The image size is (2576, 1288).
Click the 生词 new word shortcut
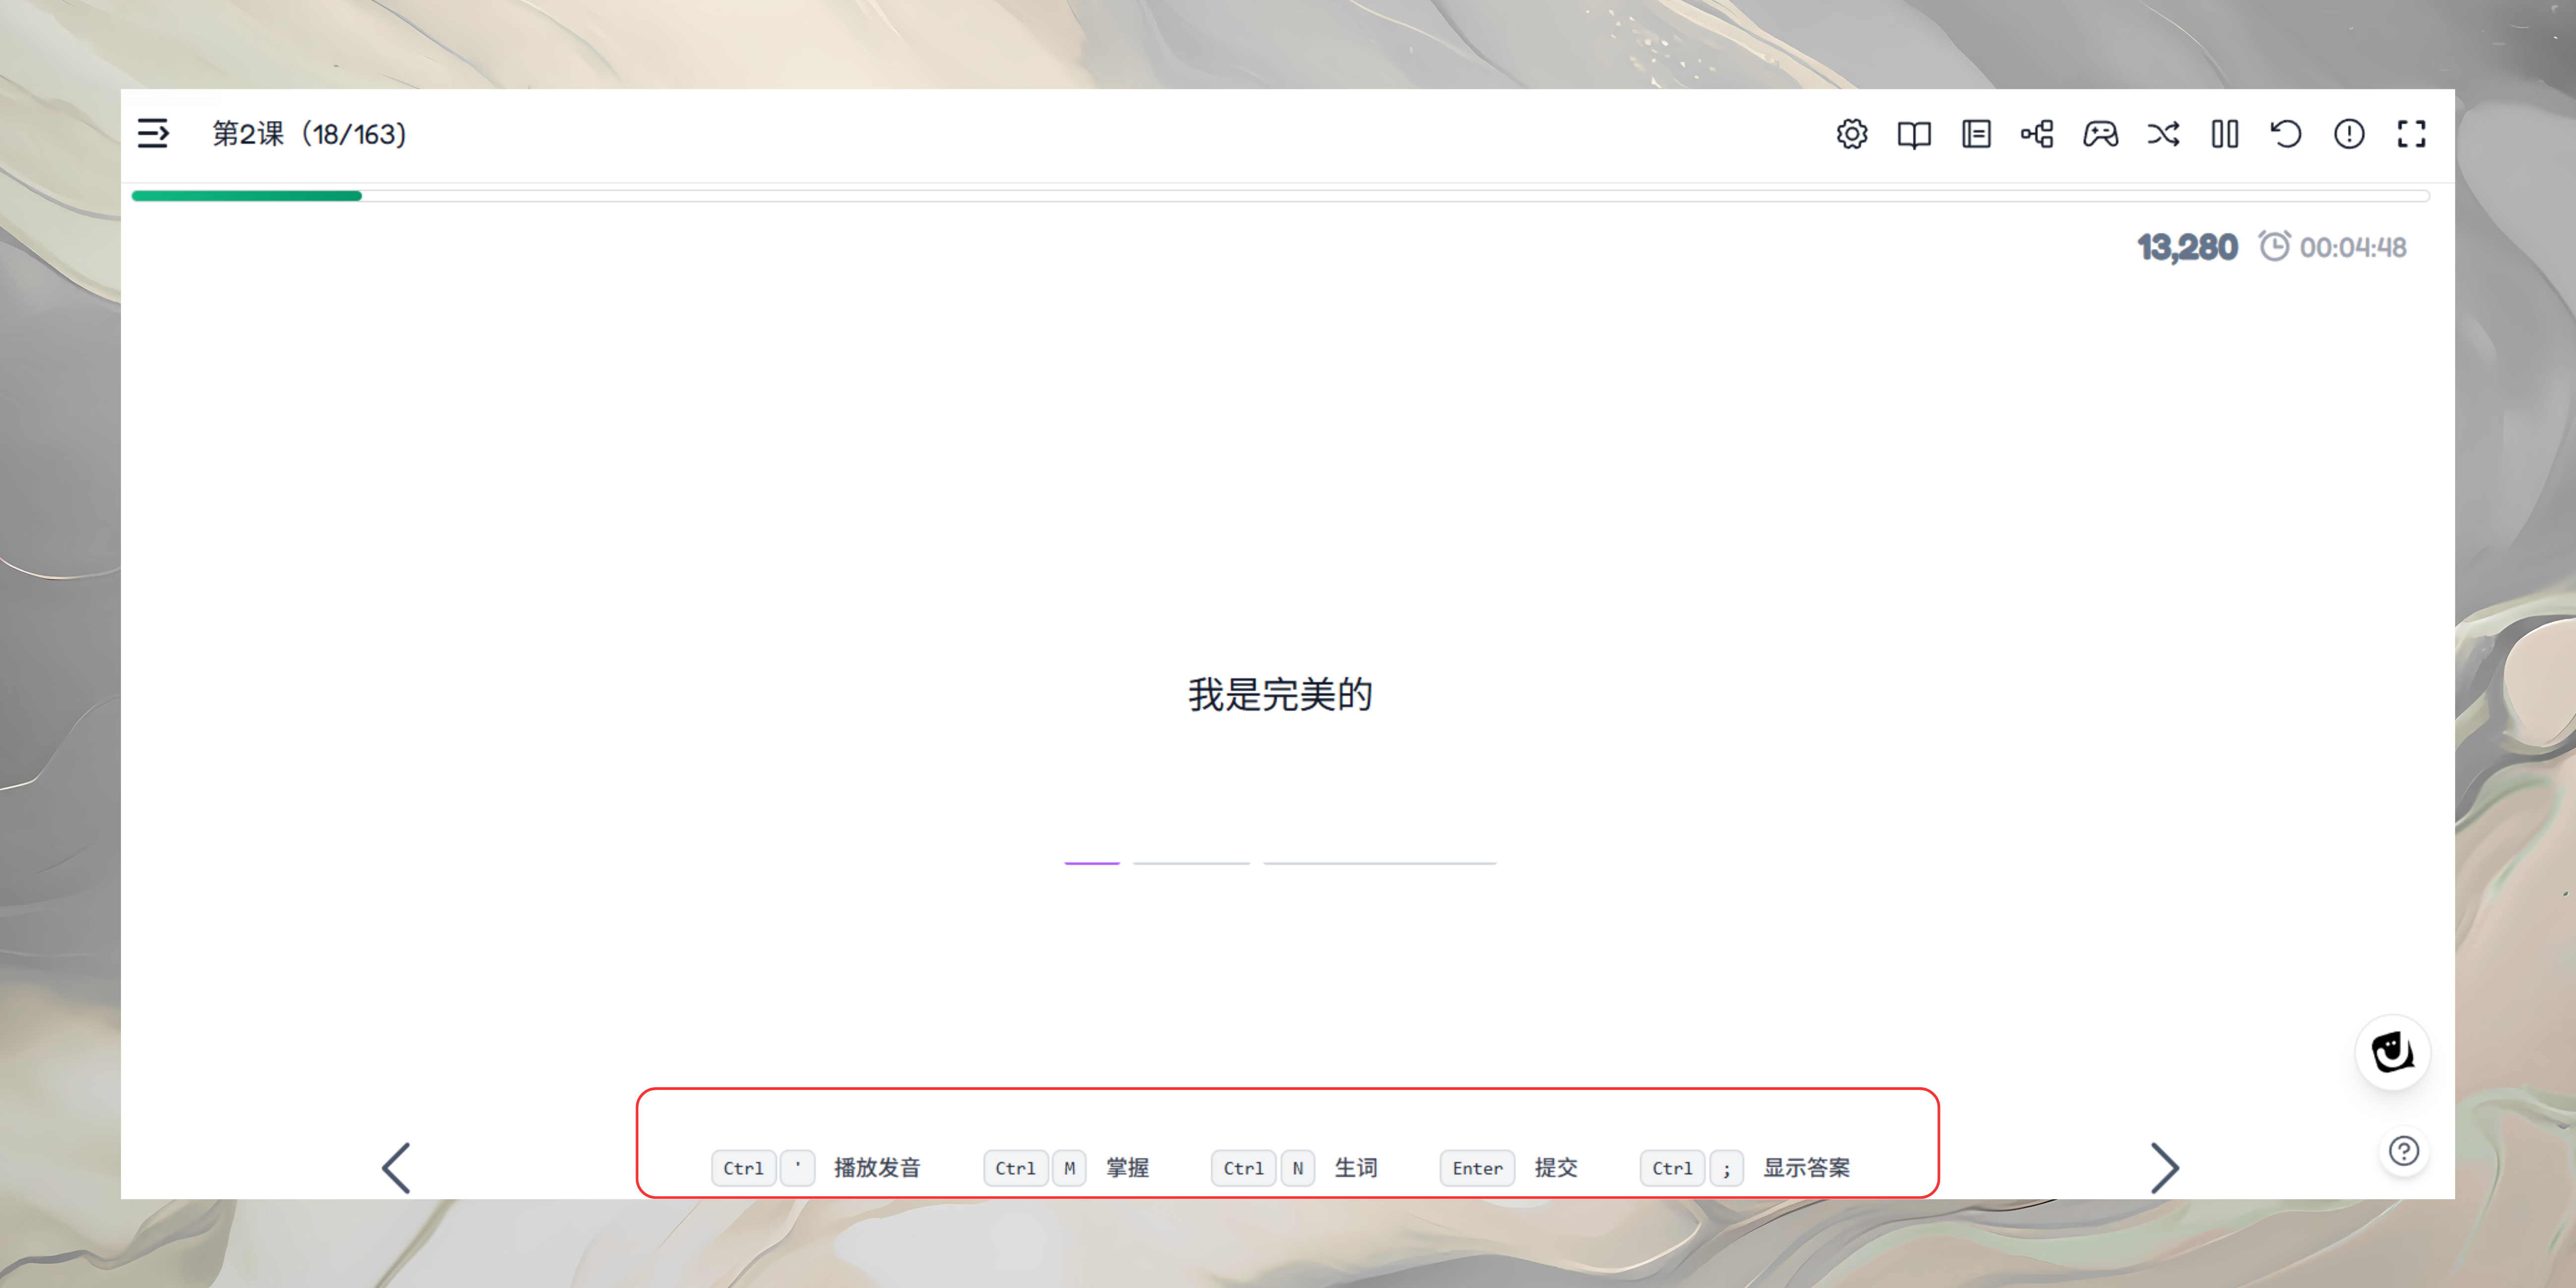coord(1355,1167)
